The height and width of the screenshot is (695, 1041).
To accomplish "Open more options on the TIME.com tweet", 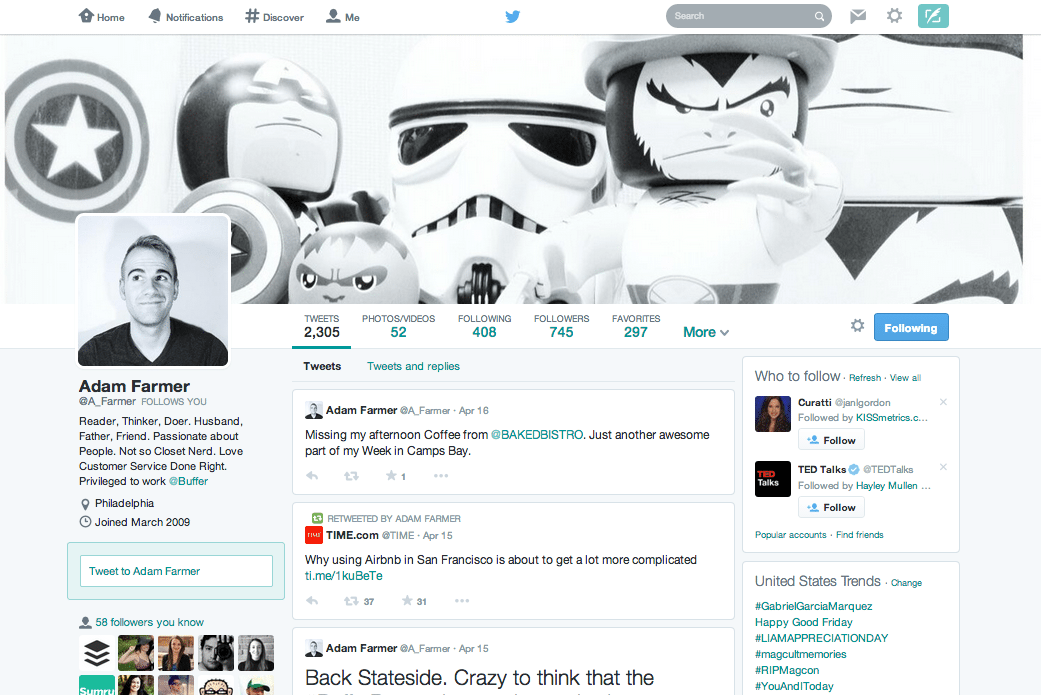I will (x=461, y=600).
